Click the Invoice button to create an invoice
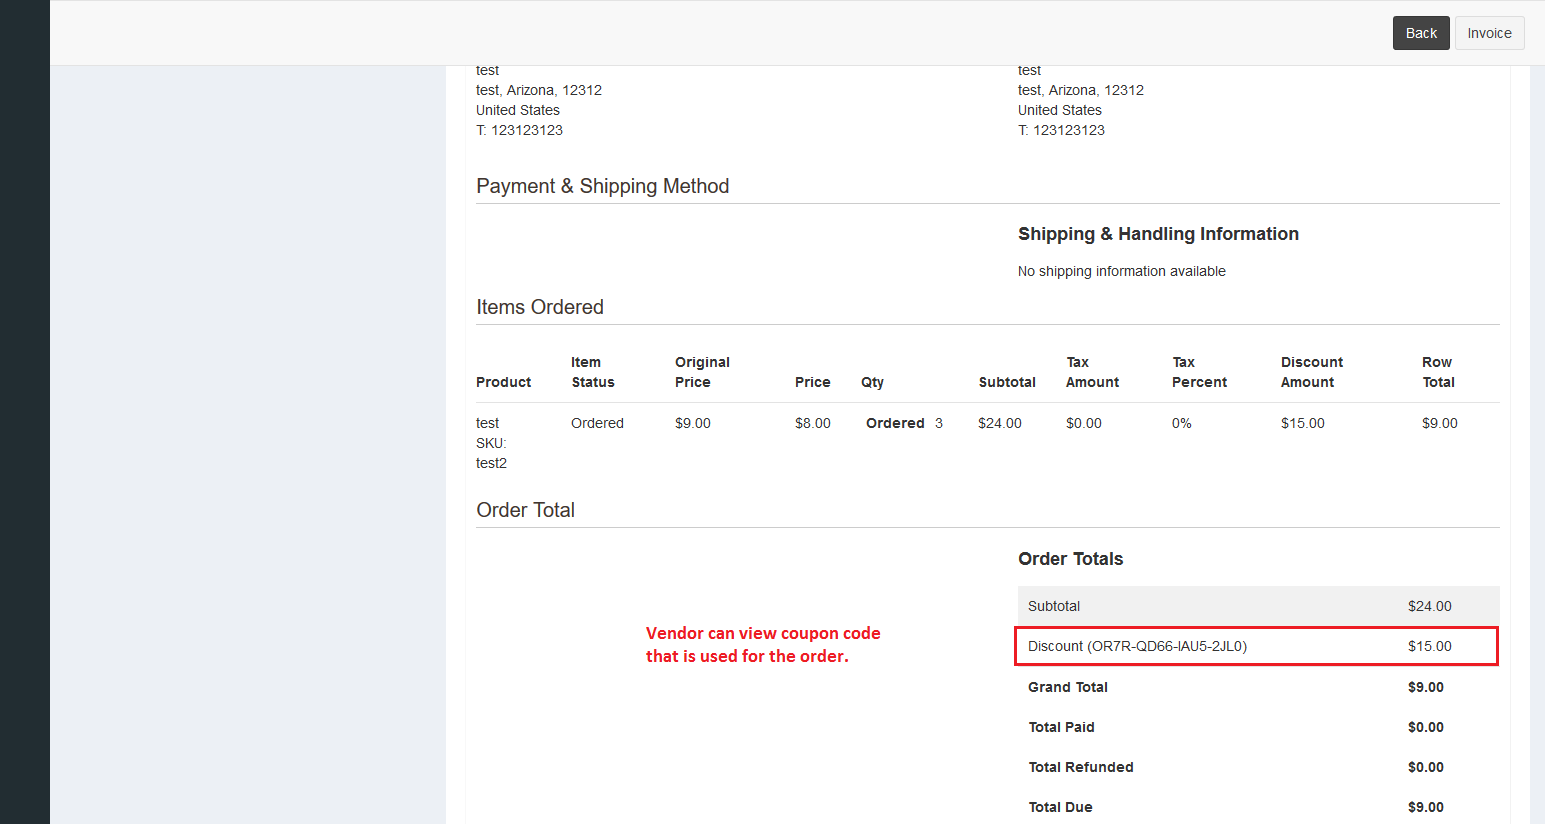Screen dimensions: 1545x824 (1489, 32)
